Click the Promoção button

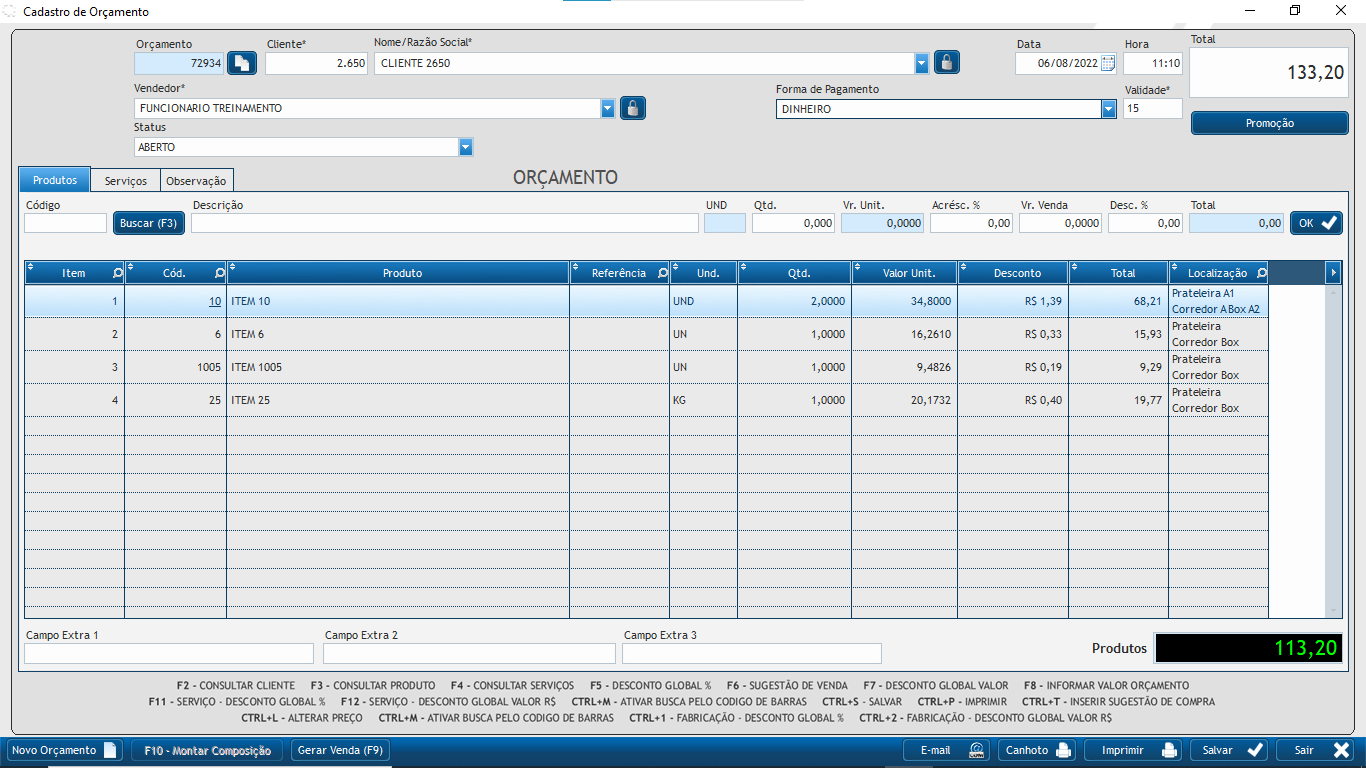pos(1269,123)
